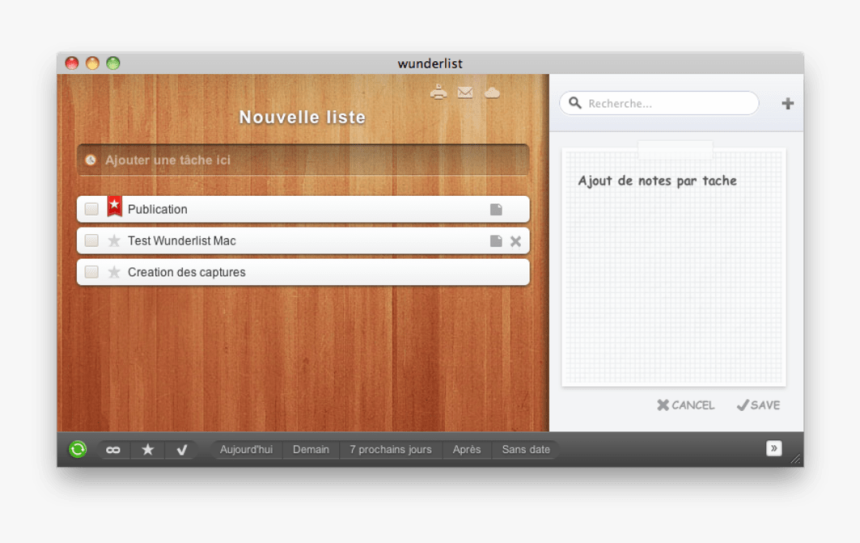Add a new list with the plus icon
Viewport: 860px width, 543px height.
click(x=788, y=103)
